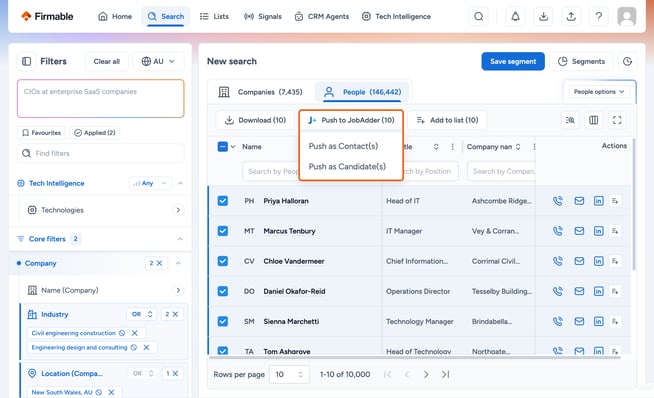The width and height of the screenshot is (654, 398).
Task: Click the download tray icon in header
Action: point(543,17)
